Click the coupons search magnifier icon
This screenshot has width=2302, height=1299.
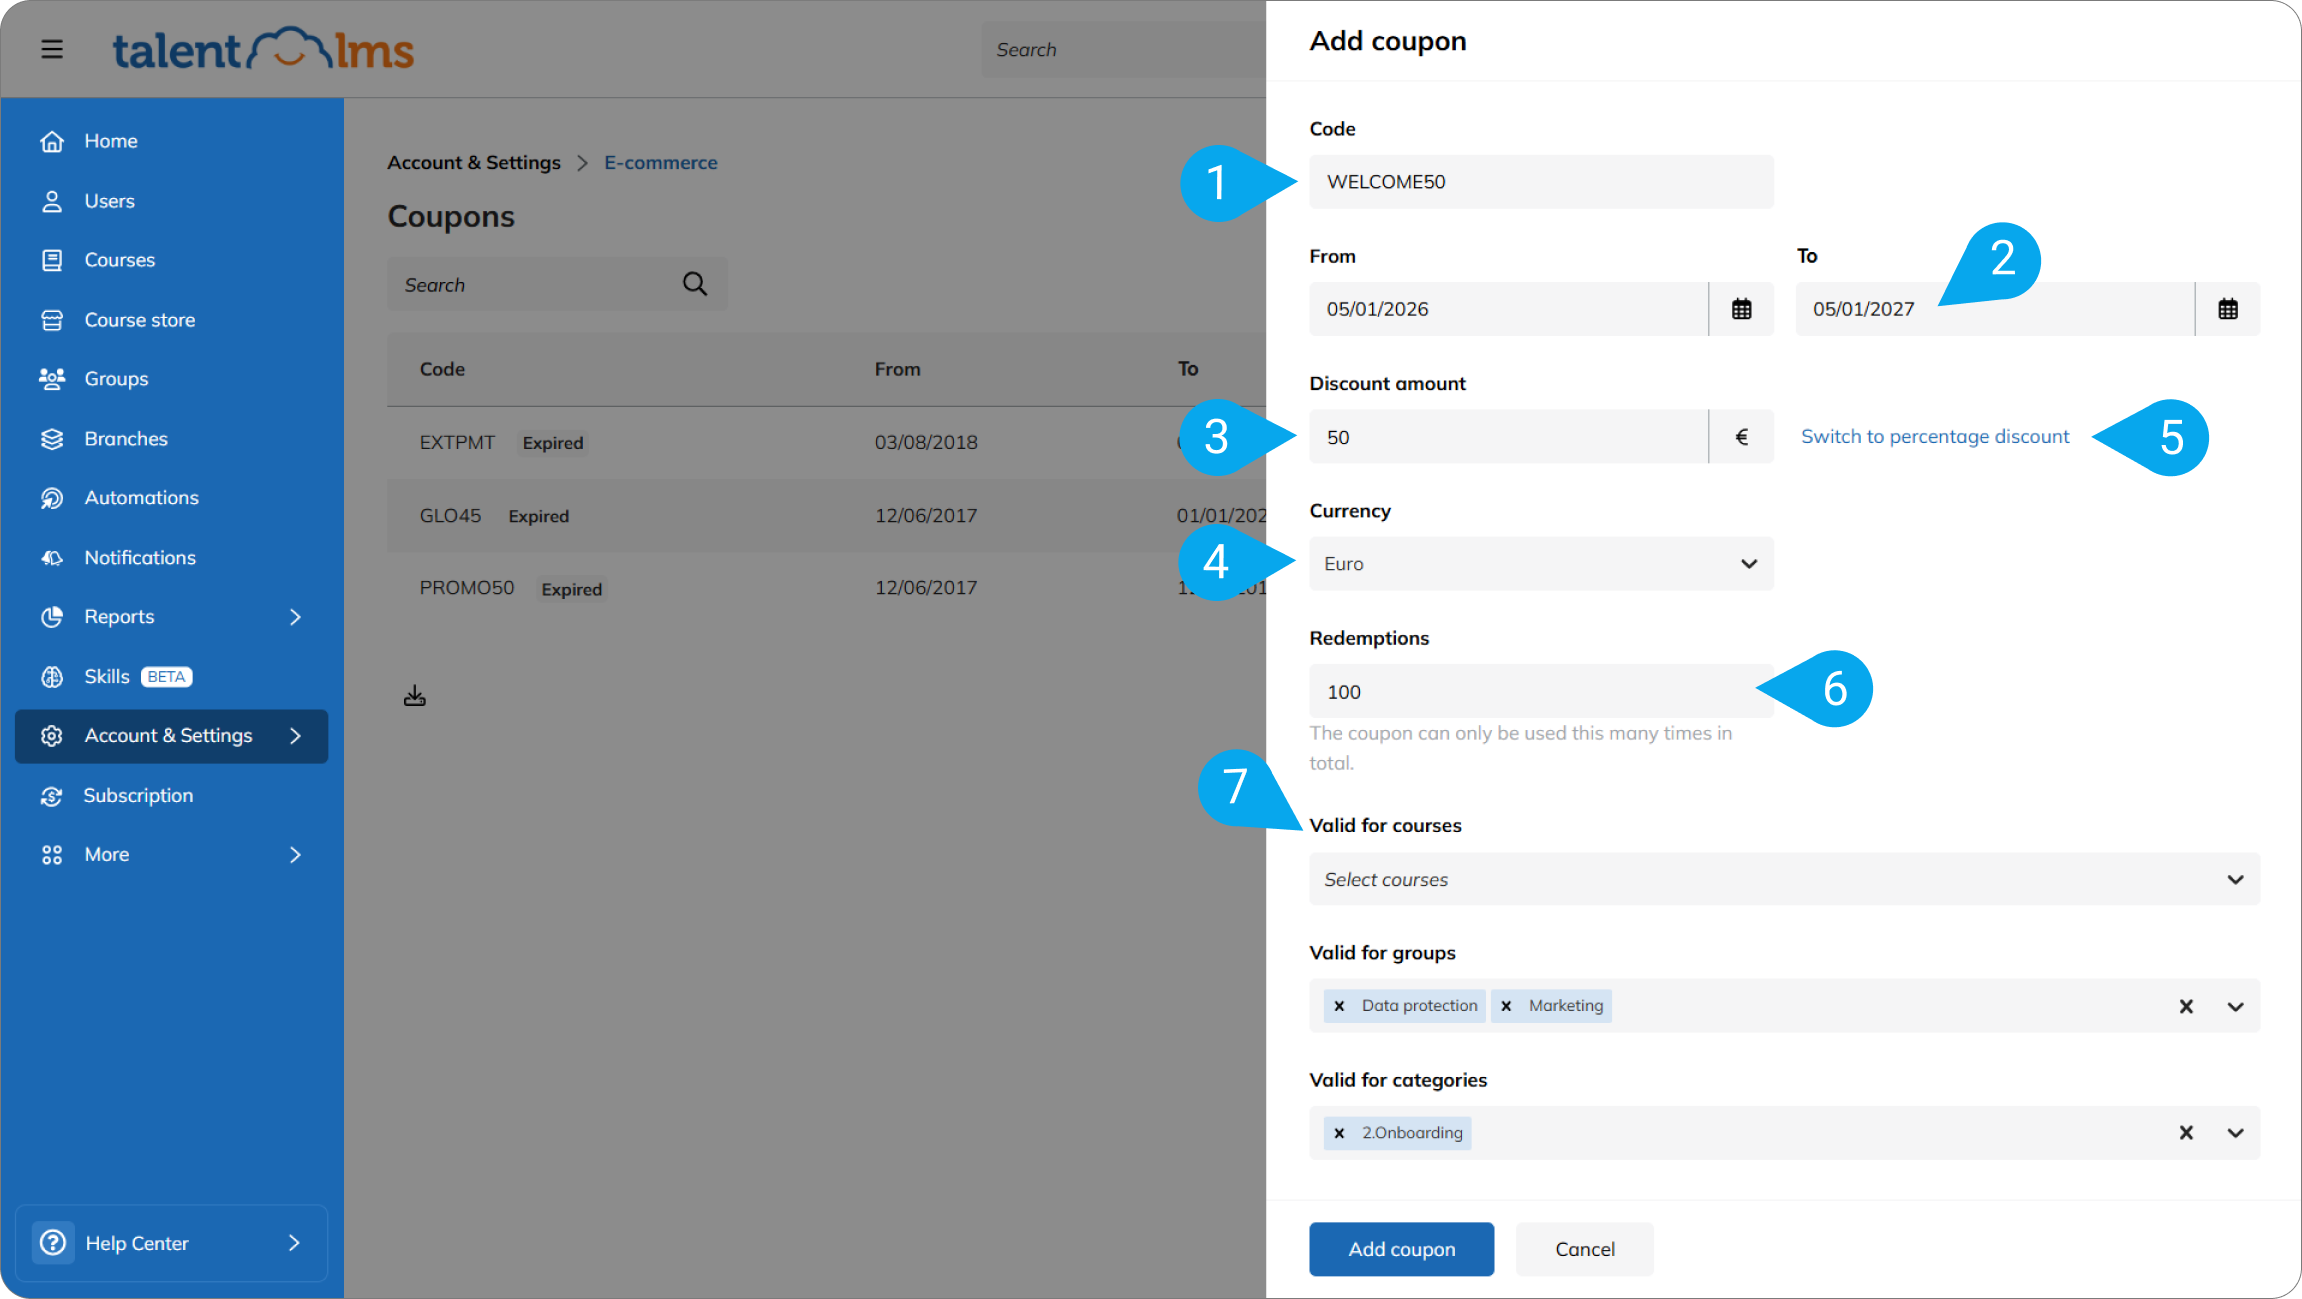point(694,285)
